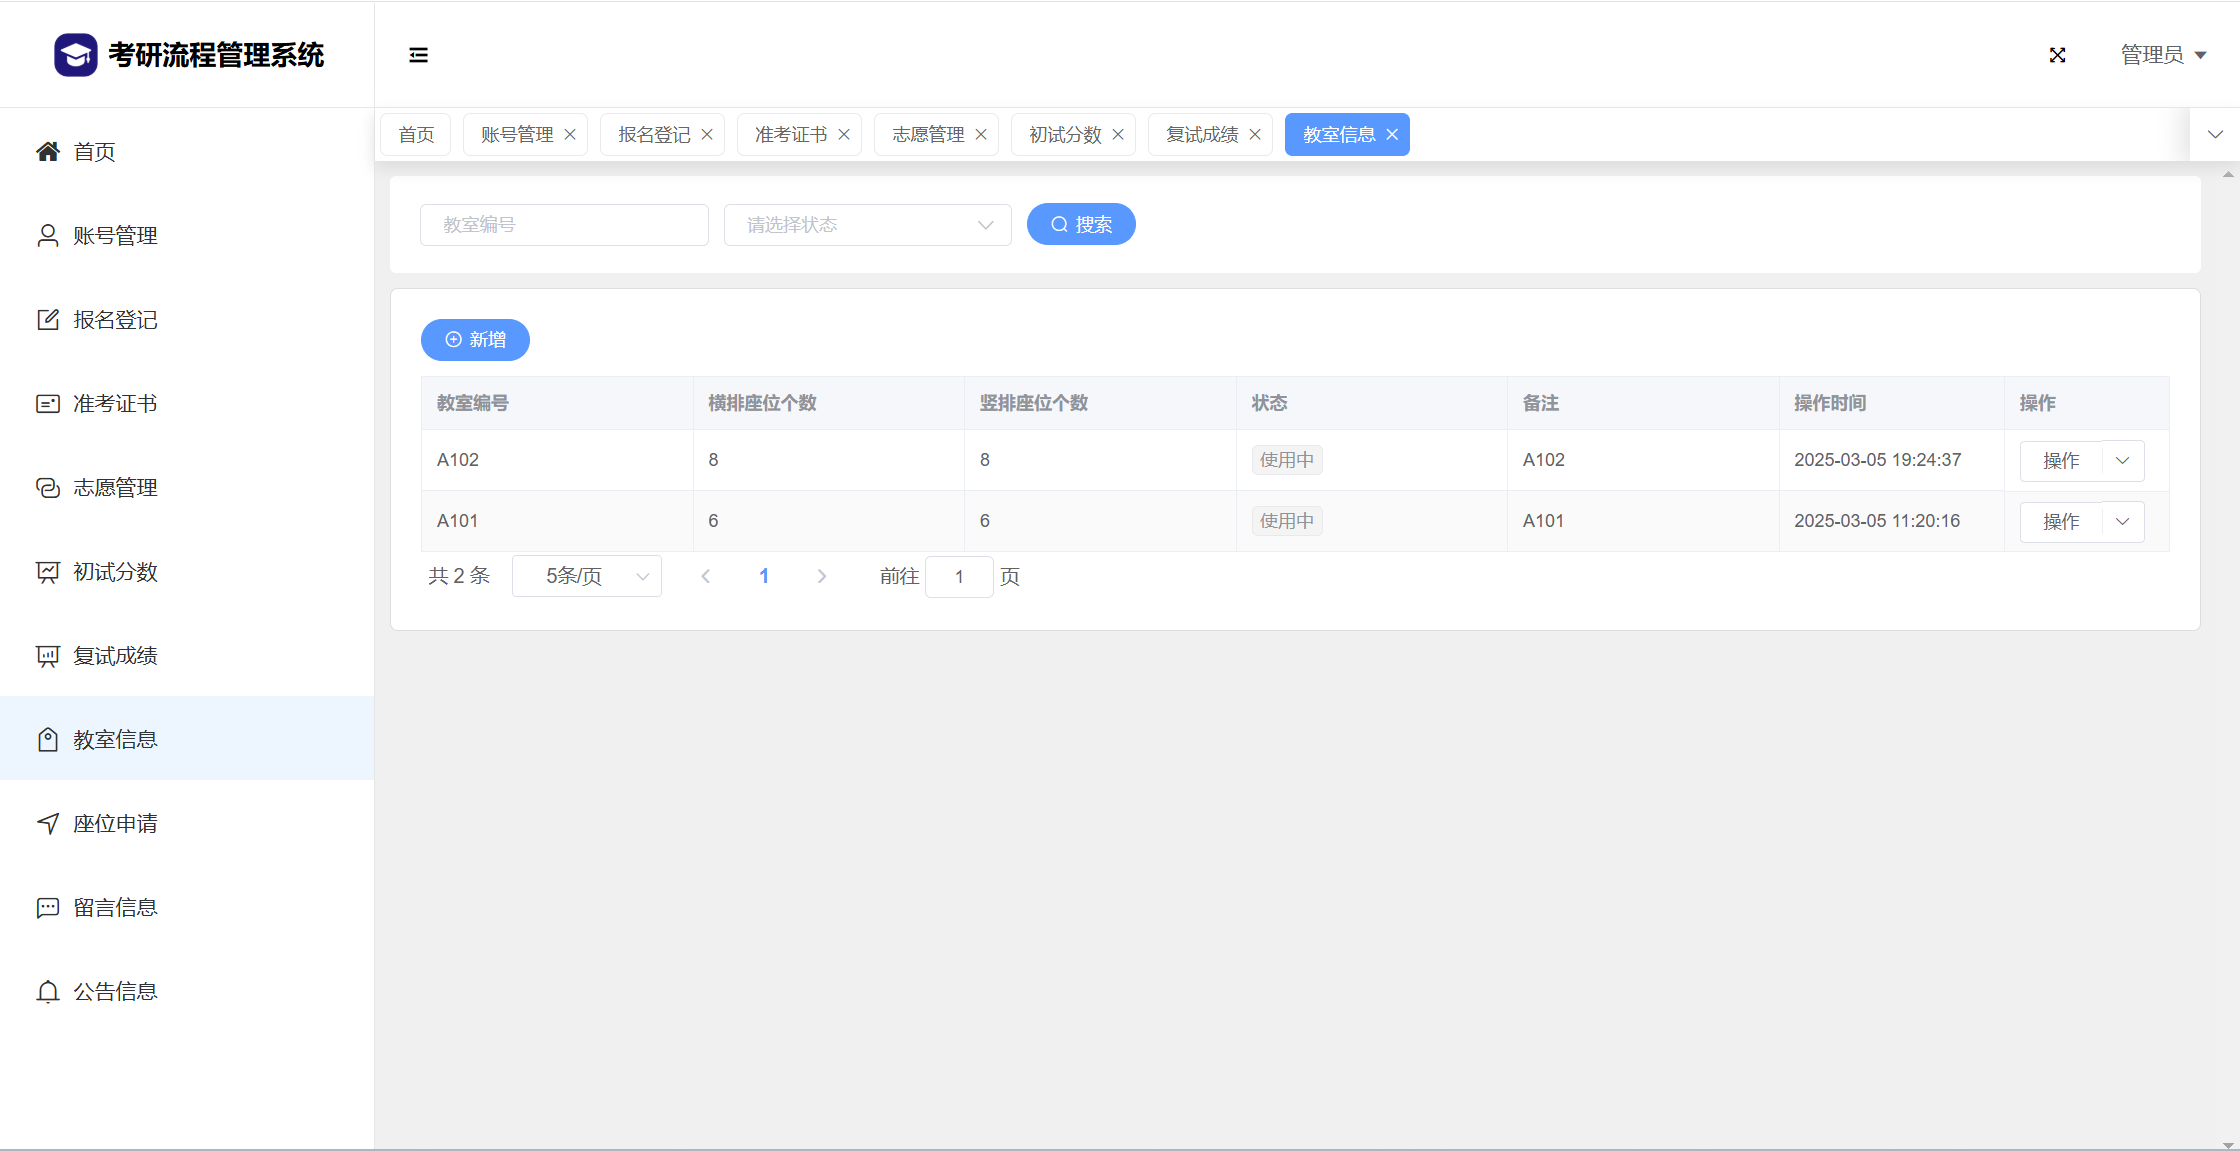Switch to the 志愿管理 tab

pos(927,135)
